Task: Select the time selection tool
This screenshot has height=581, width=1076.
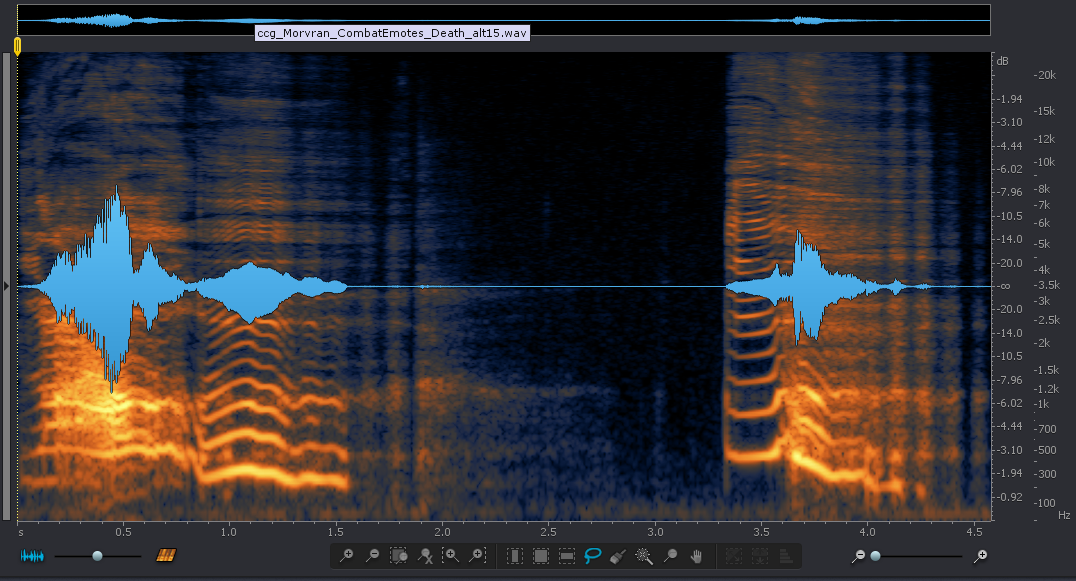Action: [515, 556]
